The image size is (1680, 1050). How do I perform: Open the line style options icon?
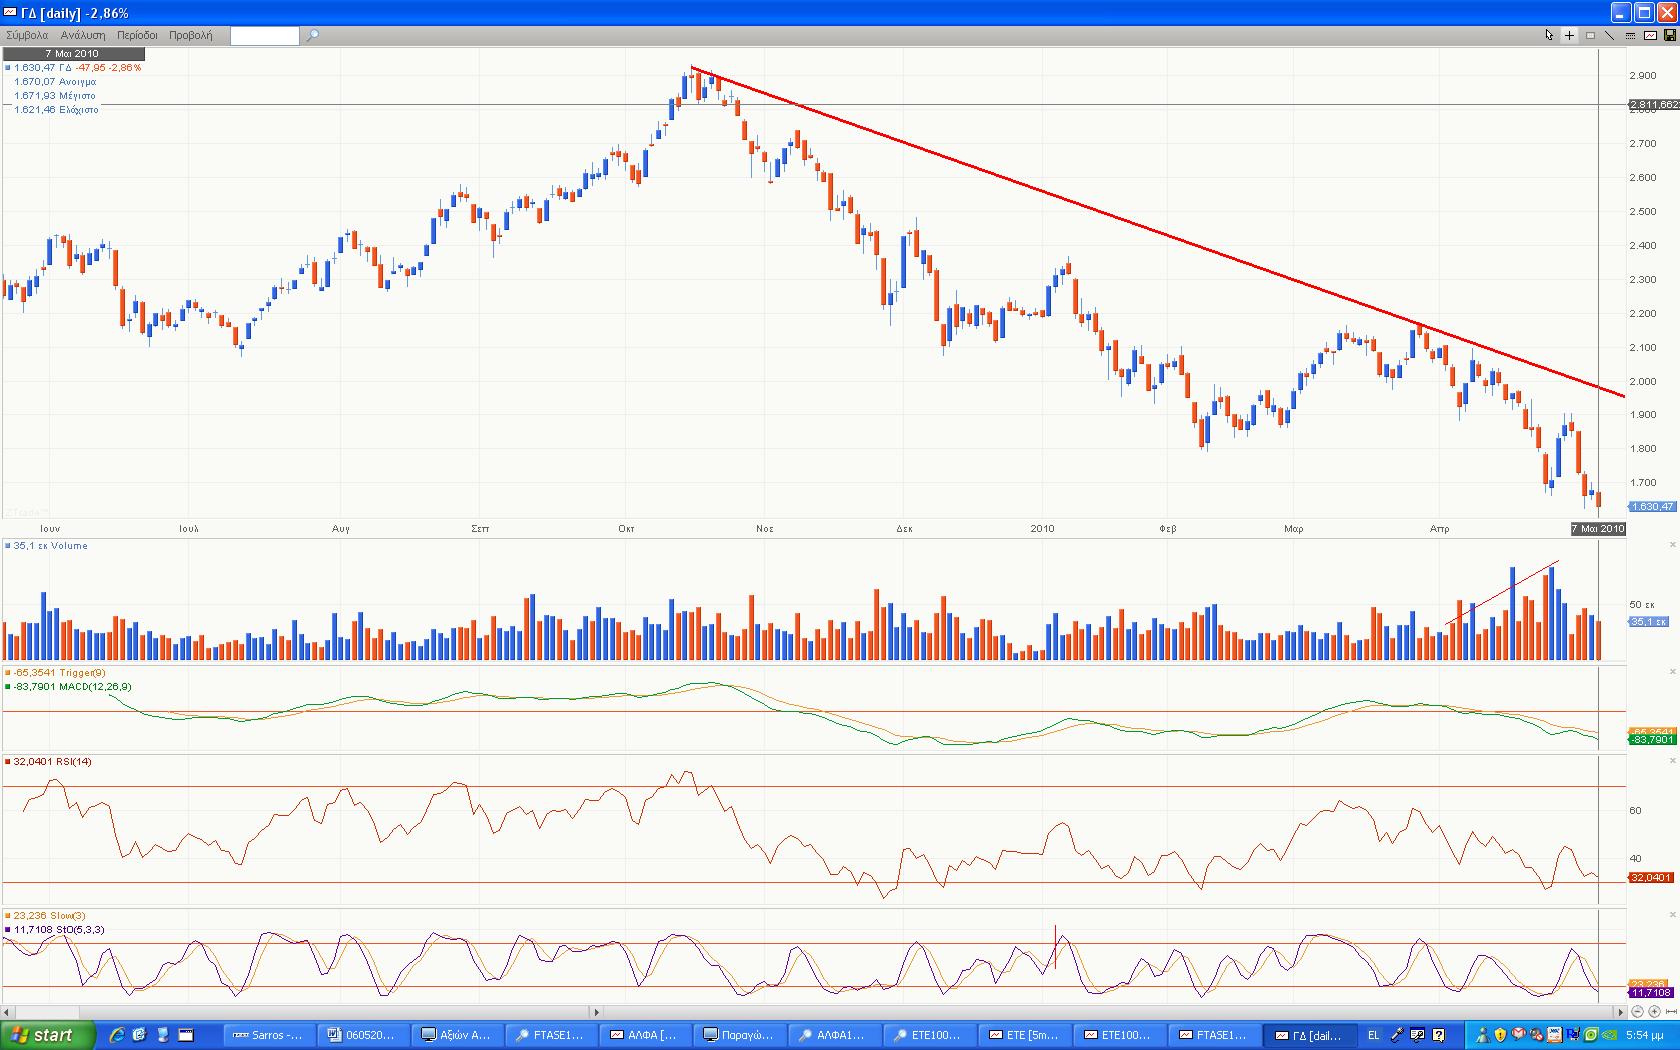1630,35
